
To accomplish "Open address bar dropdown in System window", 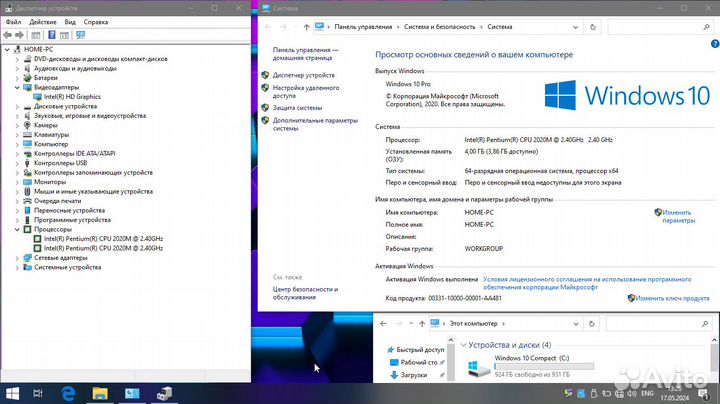I will pyautogui.click(x=575, y=27).
